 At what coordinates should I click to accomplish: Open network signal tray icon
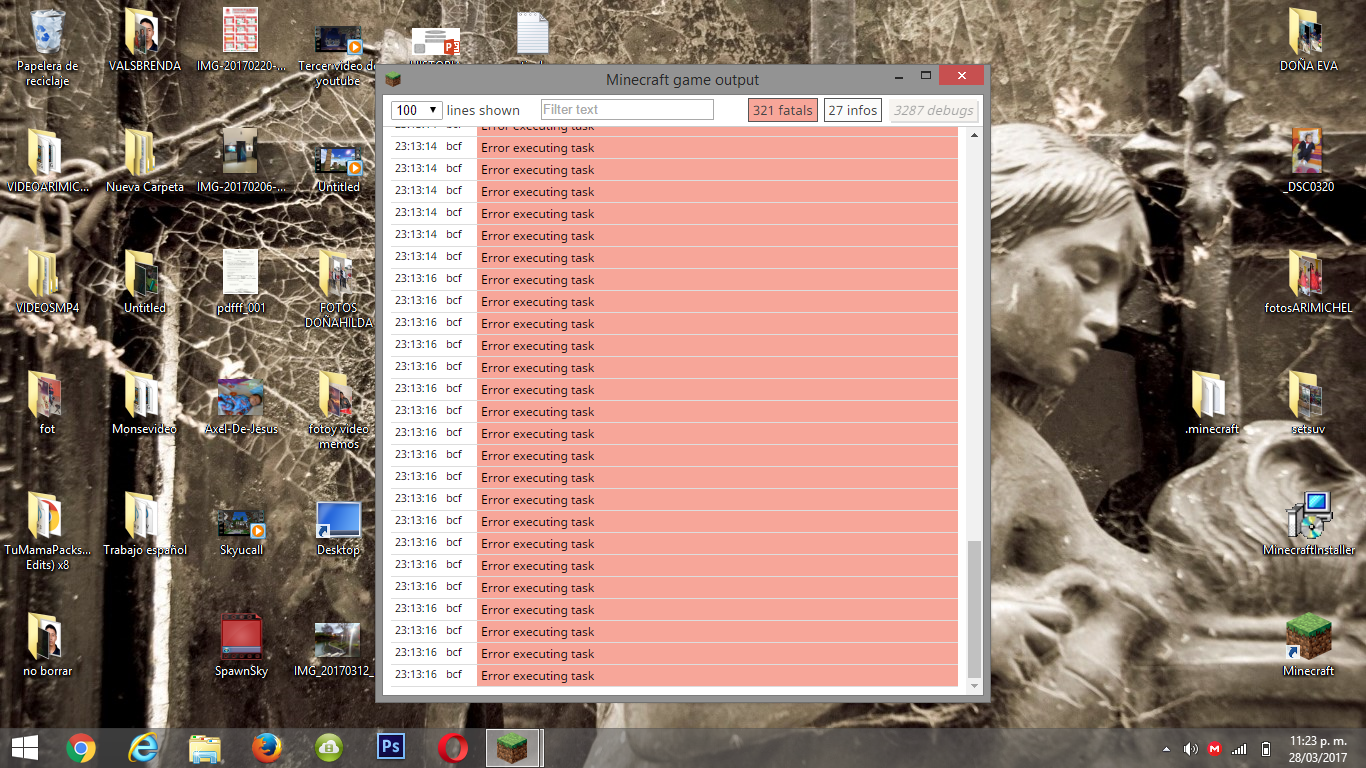click(1239, 749)
